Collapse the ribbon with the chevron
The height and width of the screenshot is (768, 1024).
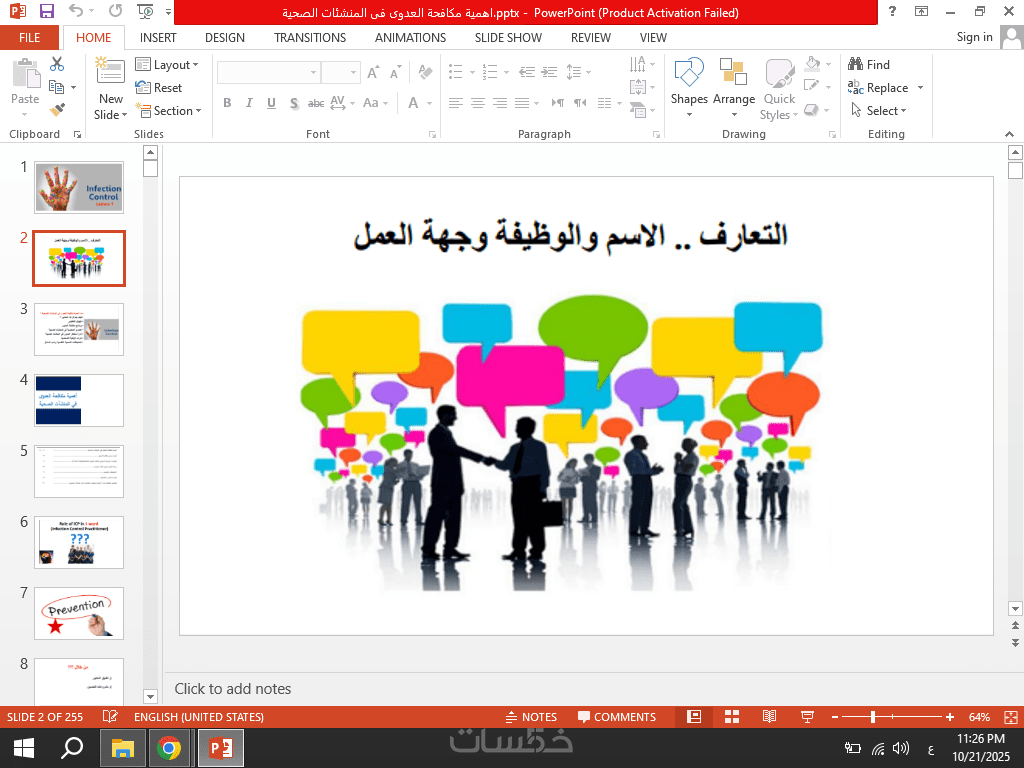click(1010, 134)
